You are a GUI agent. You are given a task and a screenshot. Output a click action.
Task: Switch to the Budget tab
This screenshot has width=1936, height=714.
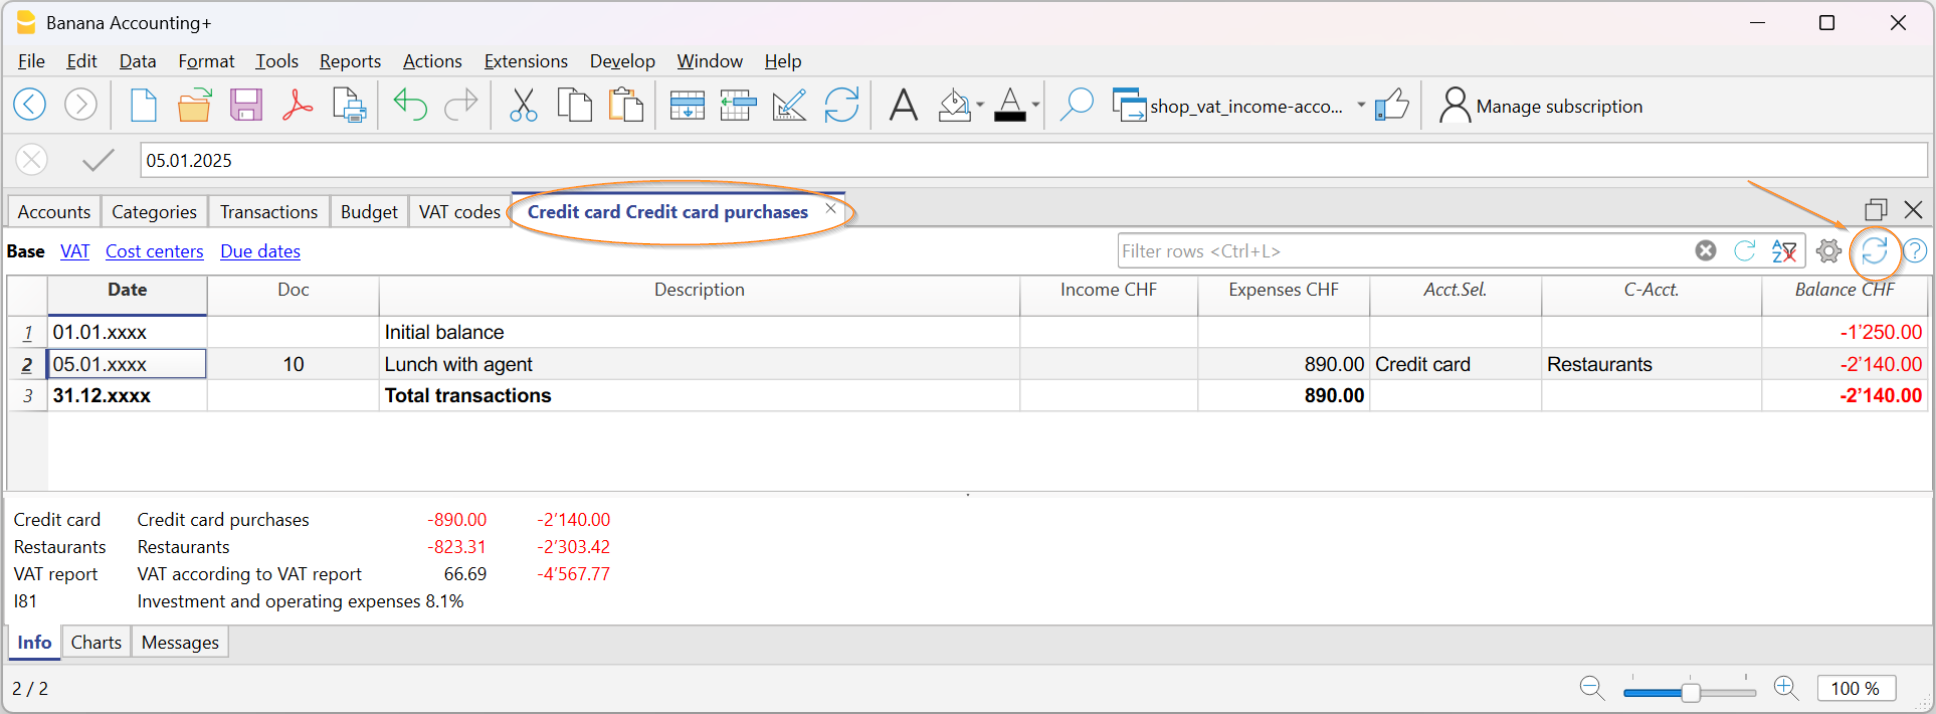369,212
